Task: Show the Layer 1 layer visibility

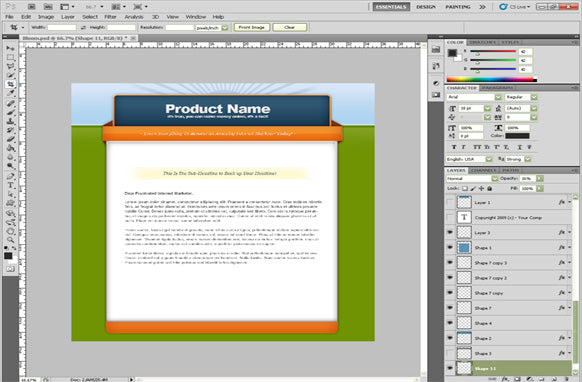Action: click(450, 202)
